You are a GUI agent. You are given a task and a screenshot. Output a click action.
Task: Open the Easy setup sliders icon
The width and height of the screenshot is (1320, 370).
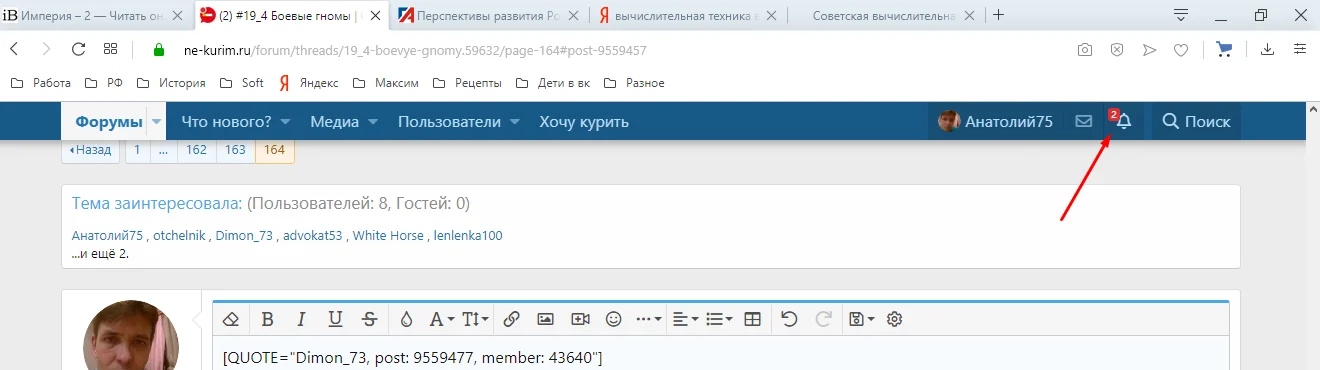pos(1300,49)
